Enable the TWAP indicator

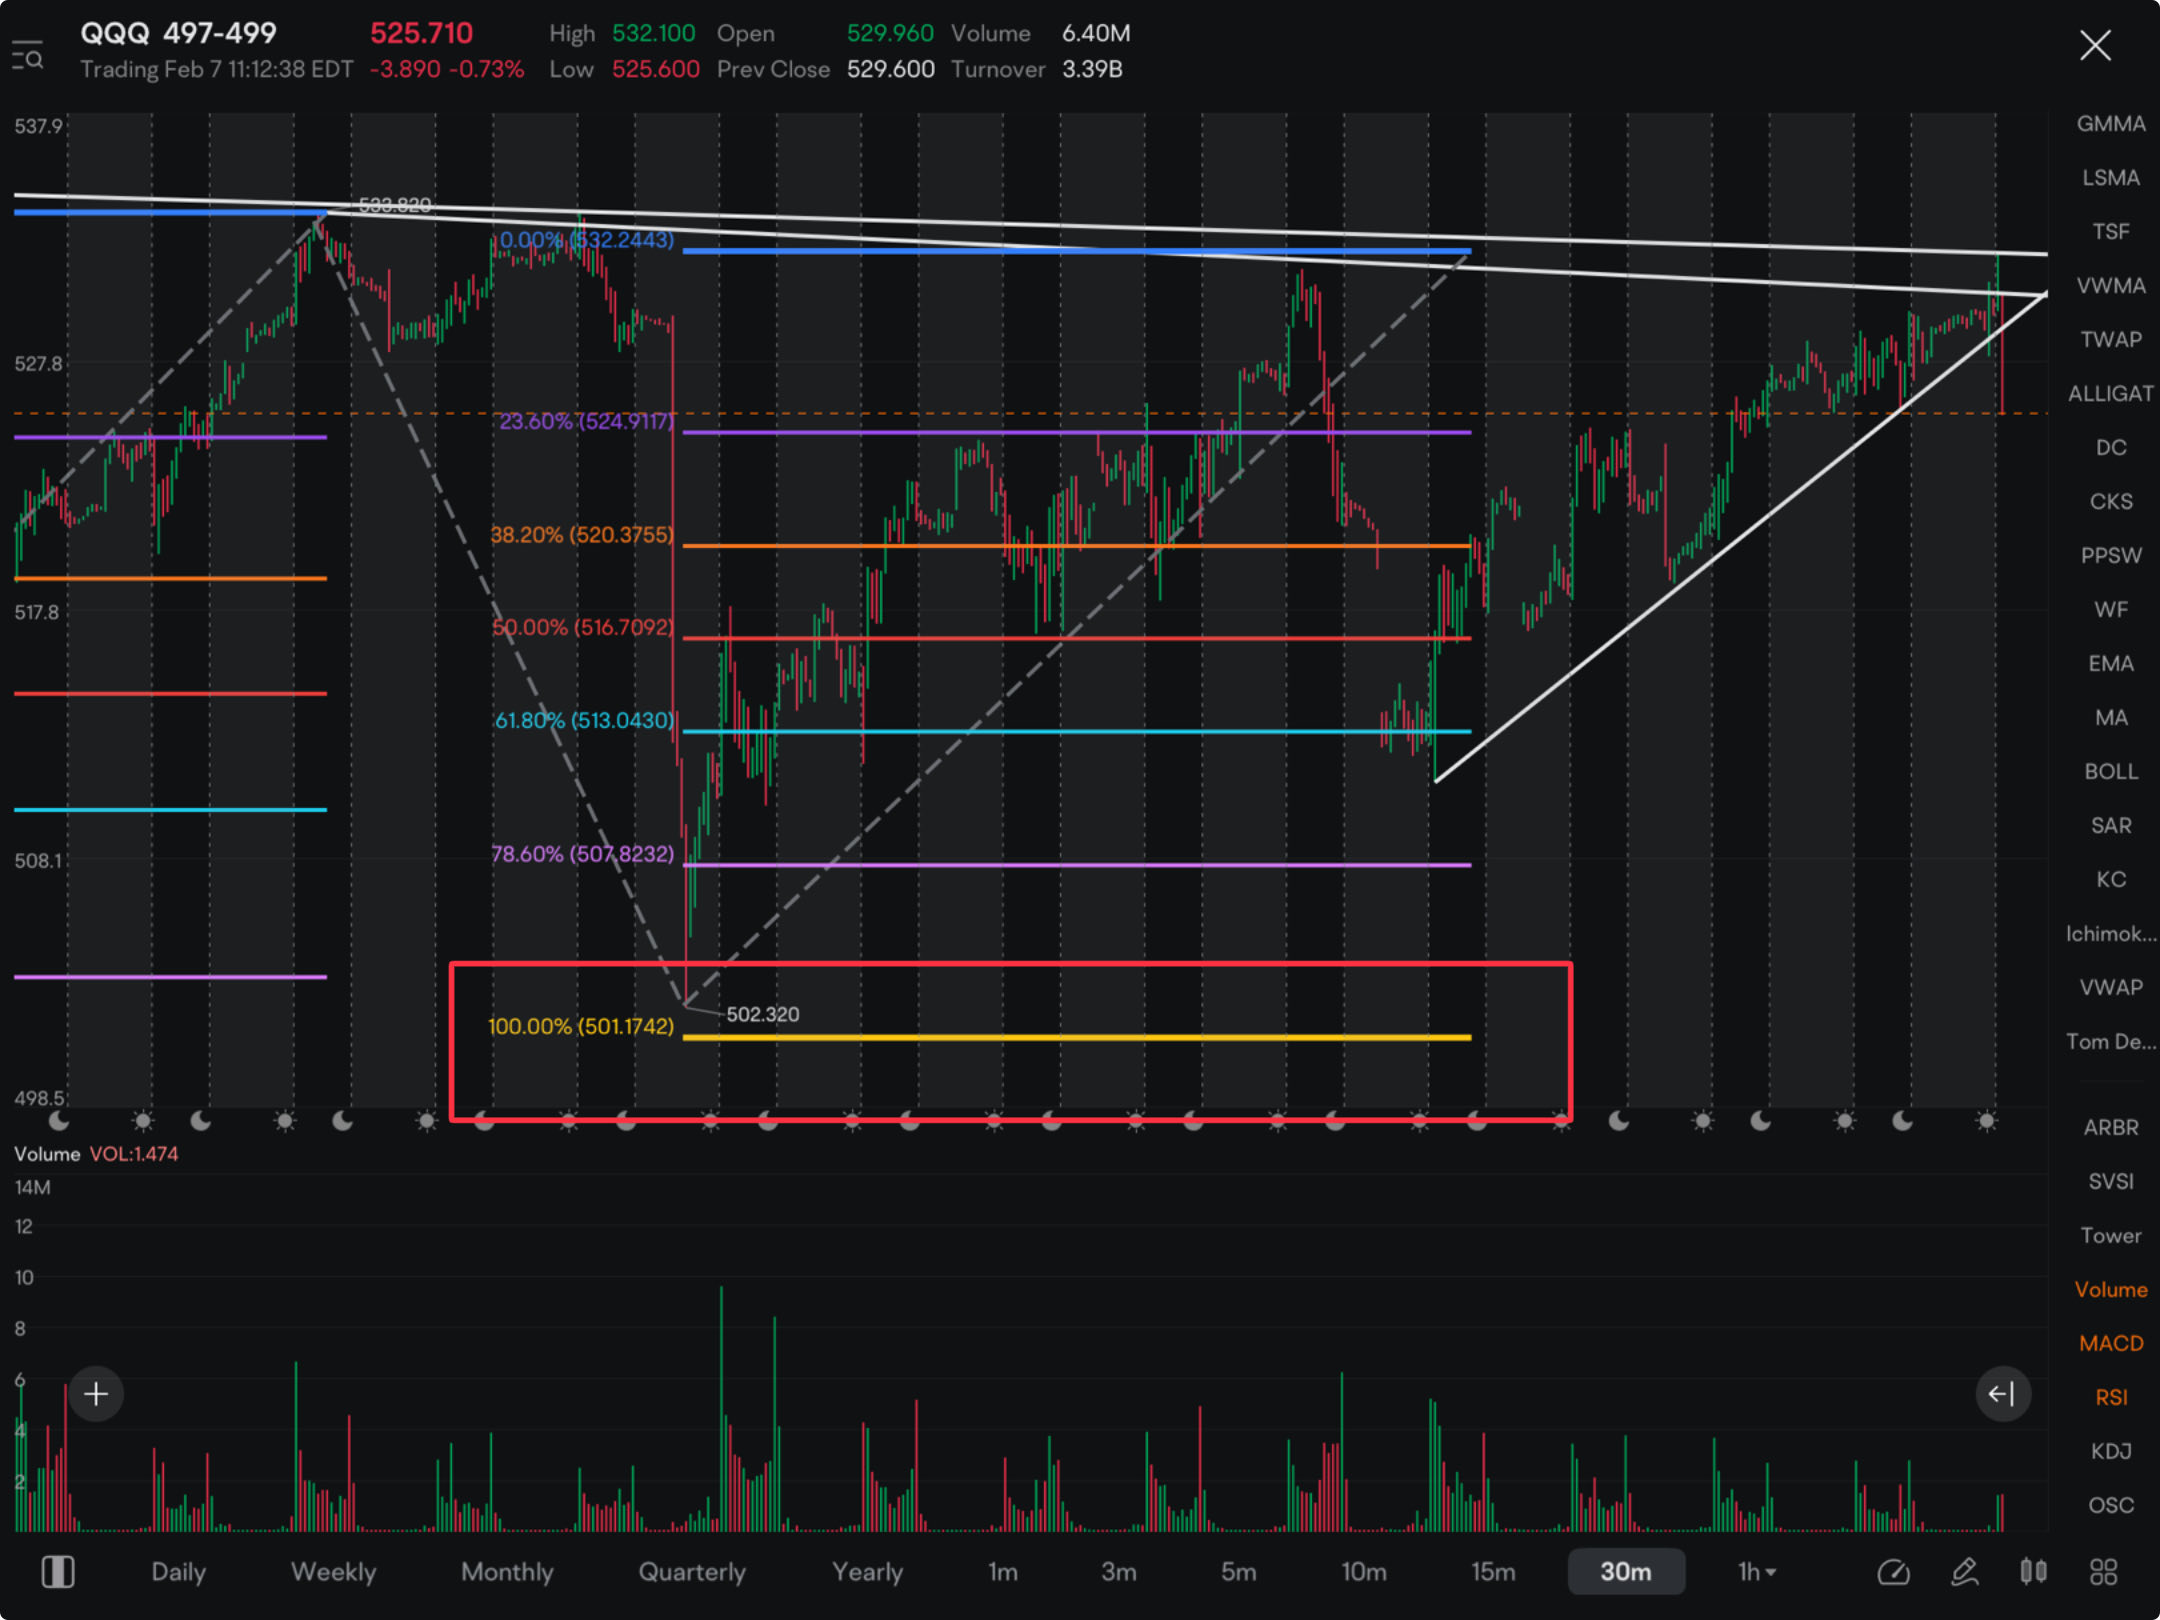[2111, 340]
